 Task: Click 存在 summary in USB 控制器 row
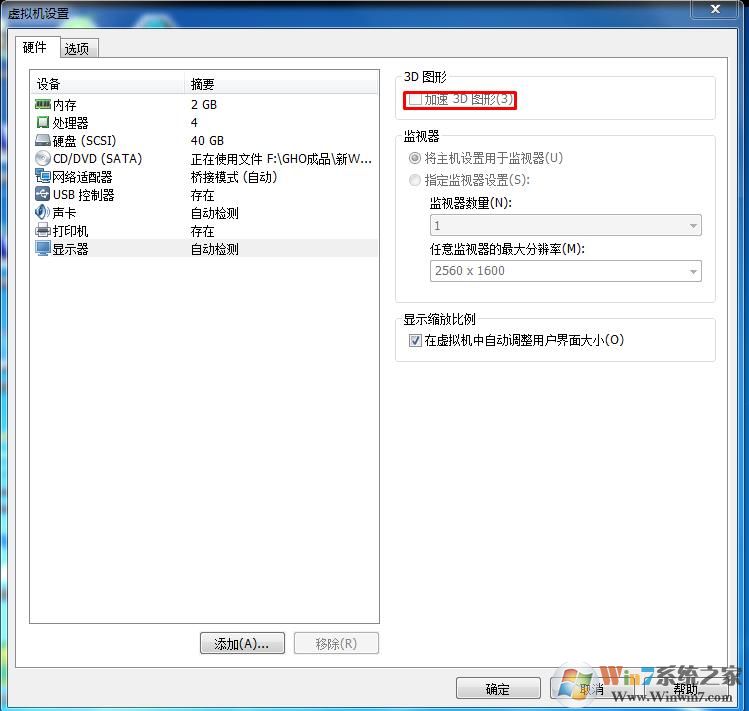(203, 195)
